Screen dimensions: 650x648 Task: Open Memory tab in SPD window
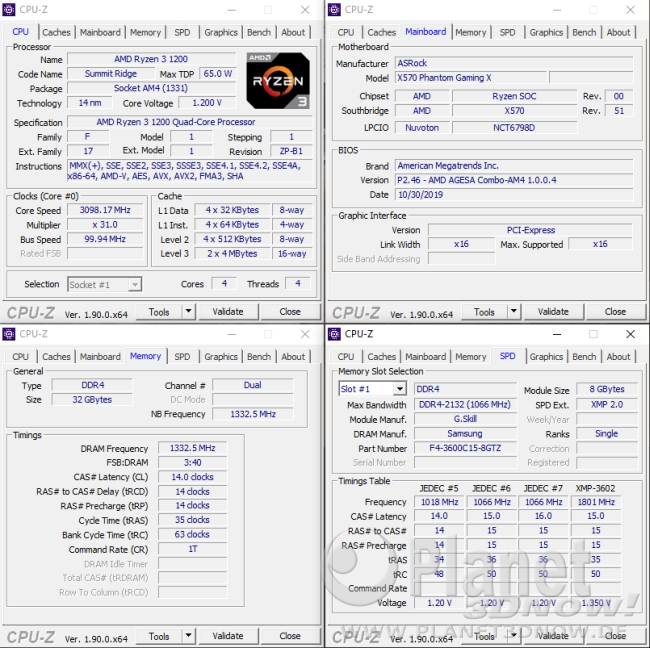(471, 357)
